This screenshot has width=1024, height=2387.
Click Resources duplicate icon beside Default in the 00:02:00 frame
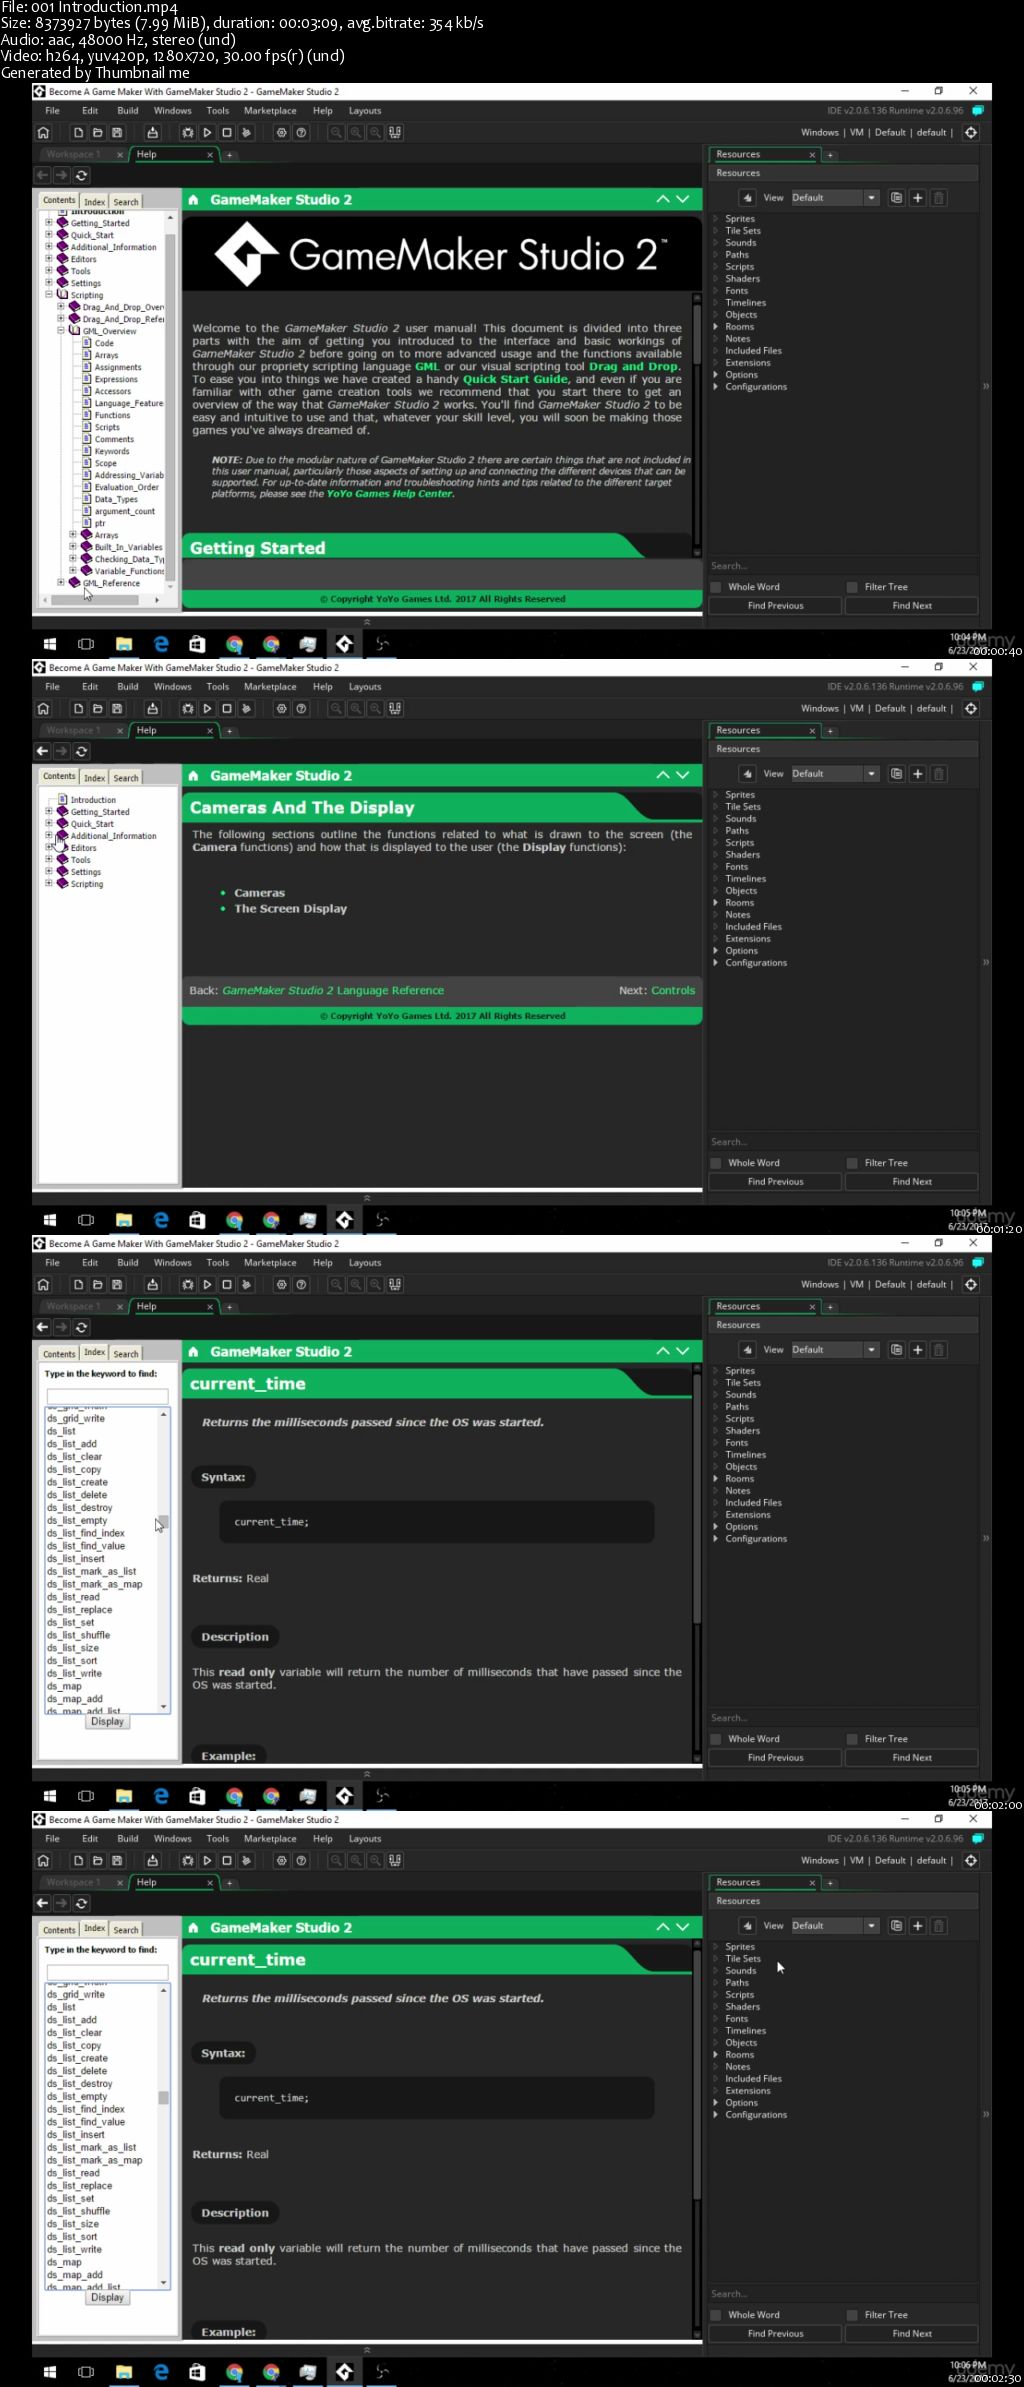[x=896, y=1350]
